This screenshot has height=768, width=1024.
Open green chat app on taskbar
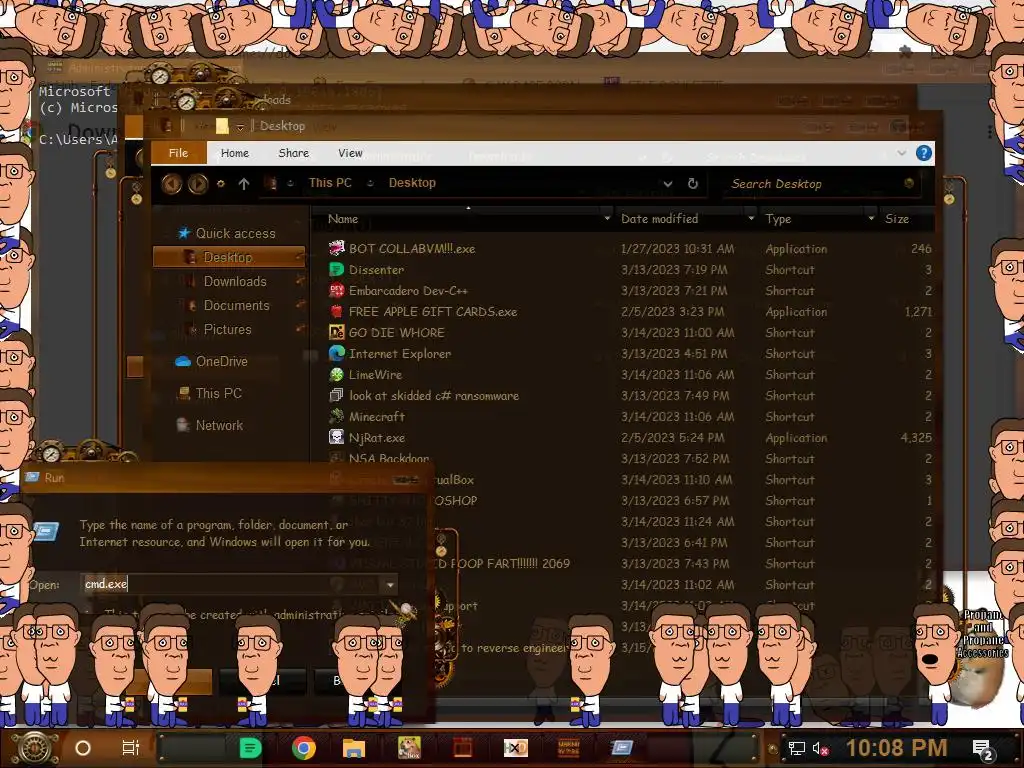coord(250,748)
